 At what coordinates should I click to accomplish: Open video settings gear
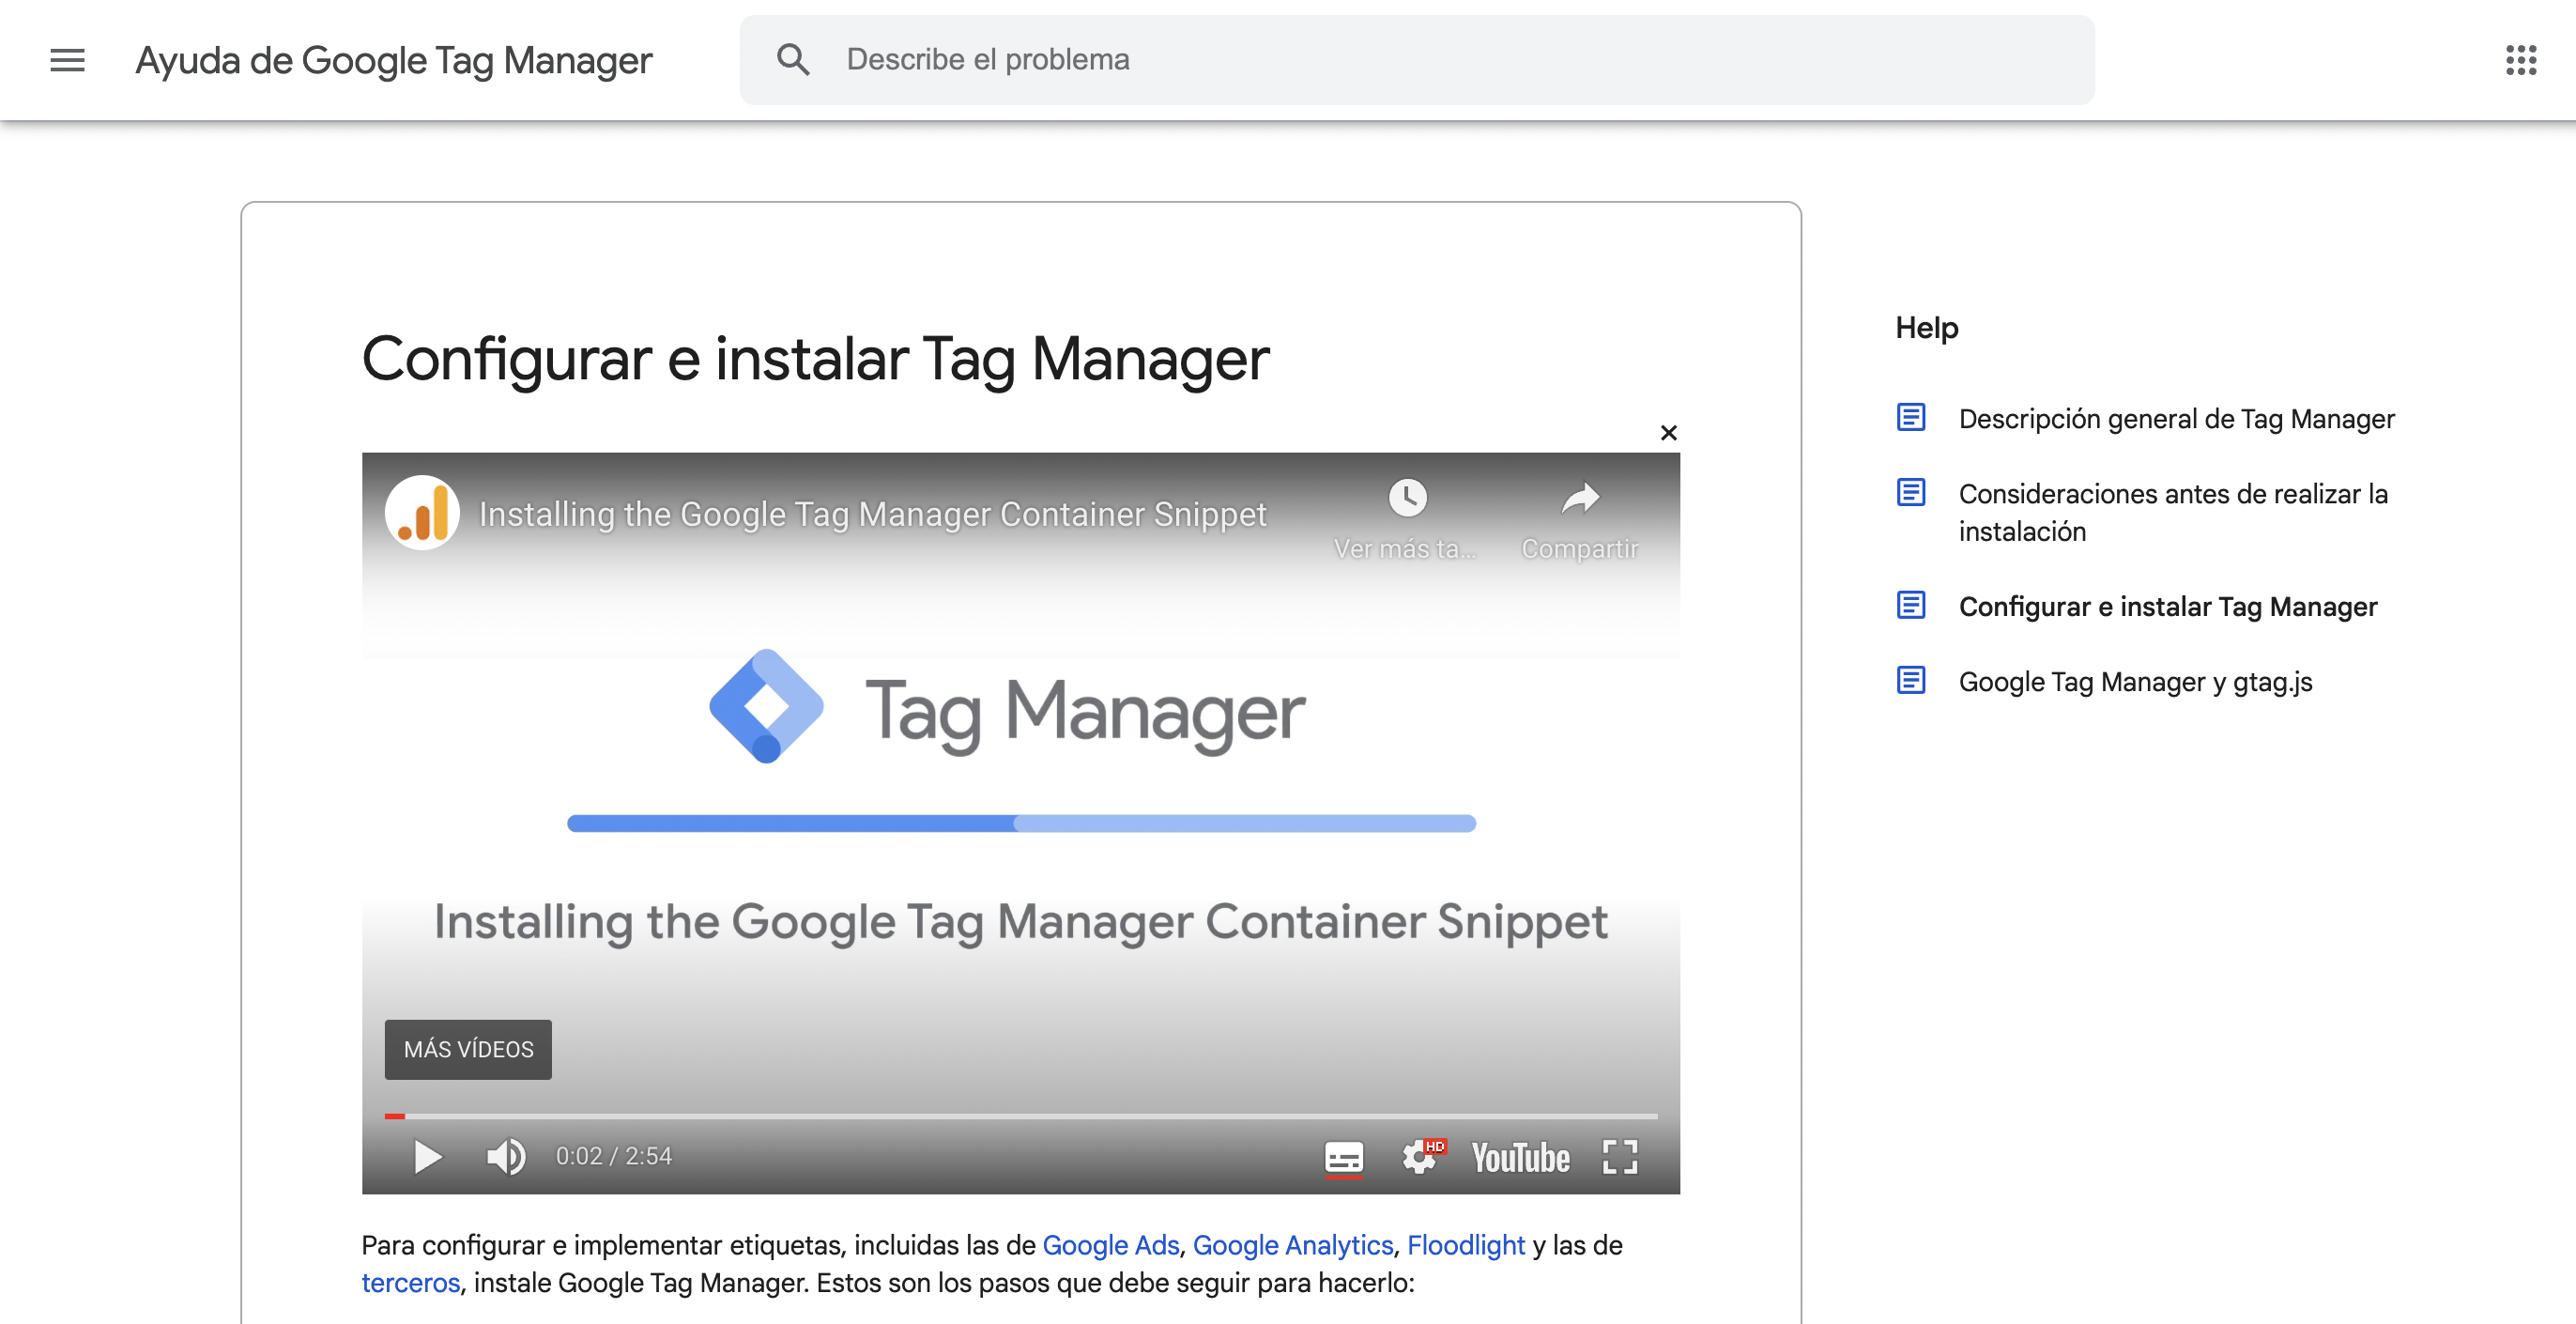[1421, 1157]
